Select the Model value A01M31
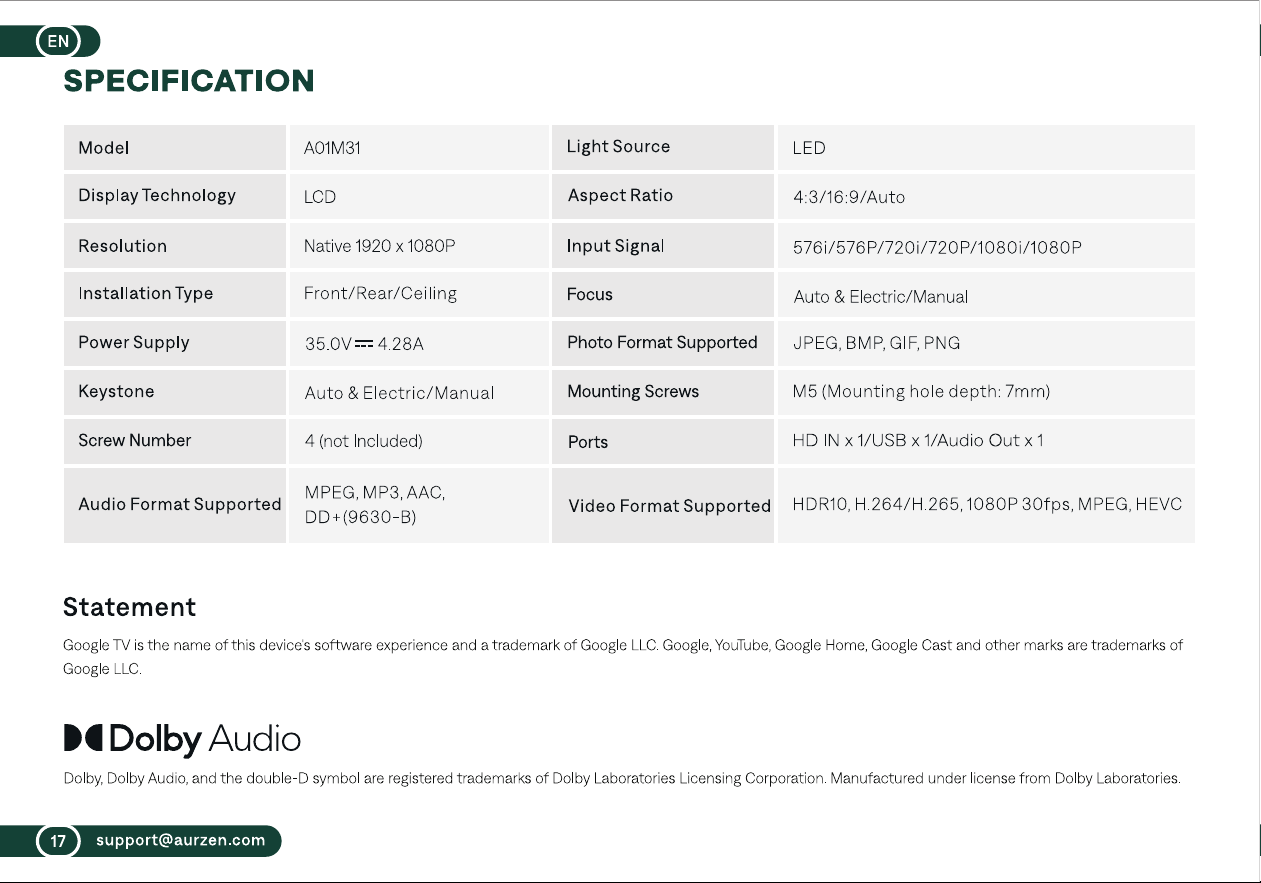Image resolution: width=1261 pixels, height=883 pixels. 332,148
